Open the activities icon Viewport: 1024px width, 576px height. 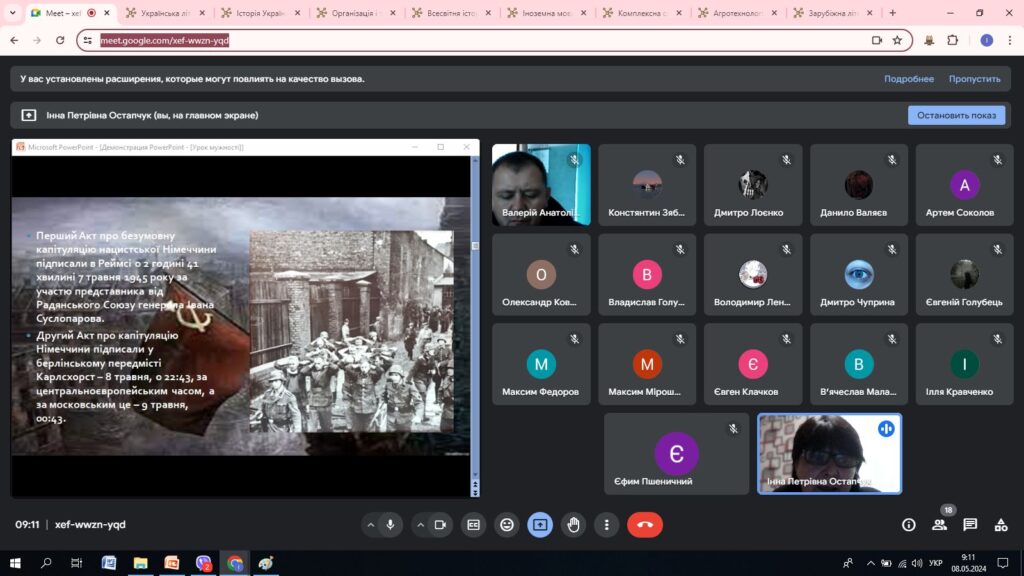pos(1001,524)
